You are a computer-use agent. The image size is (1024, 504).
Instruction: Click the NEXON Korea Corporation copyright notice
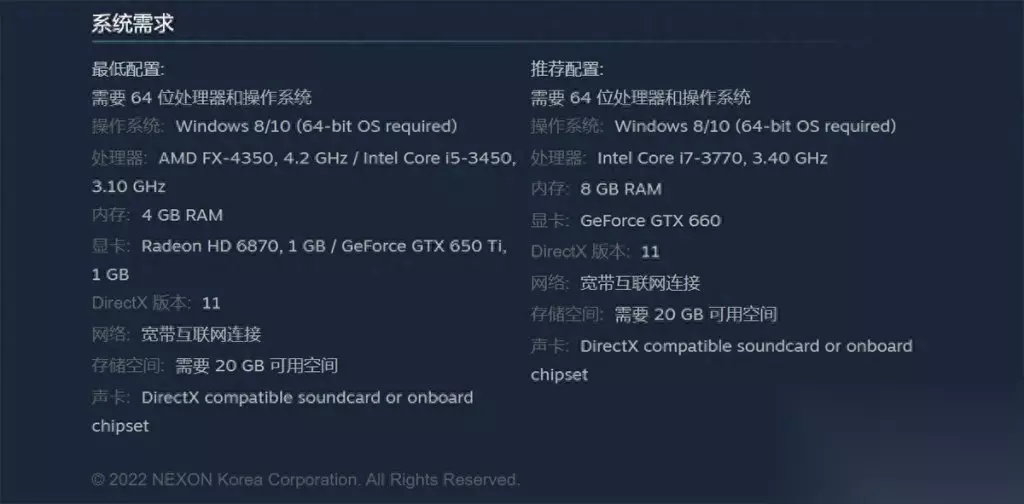pos(305,479)
